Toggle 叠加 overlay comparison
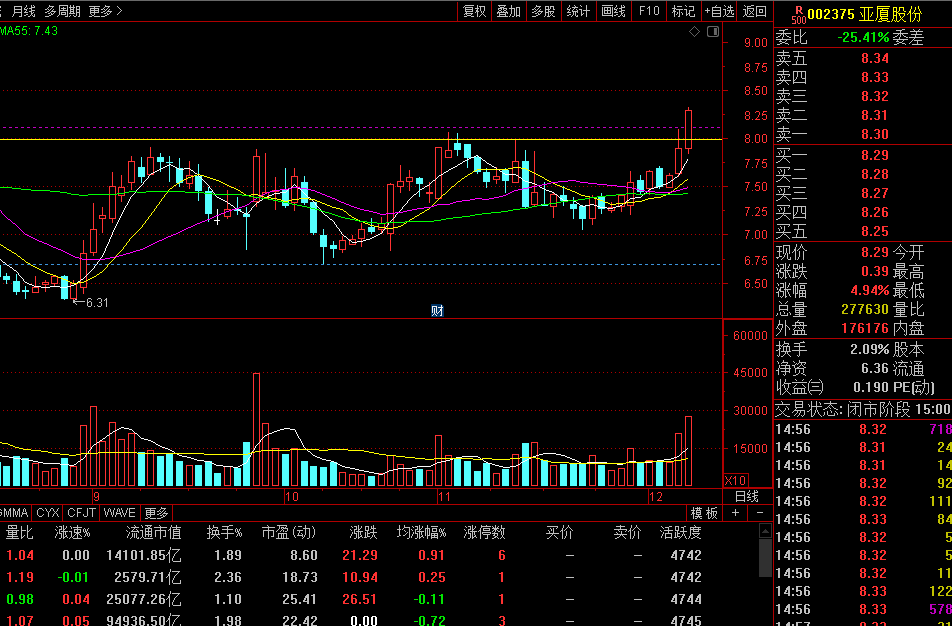The height and width of the screenshot is (626, 952). tap(508, 11)
